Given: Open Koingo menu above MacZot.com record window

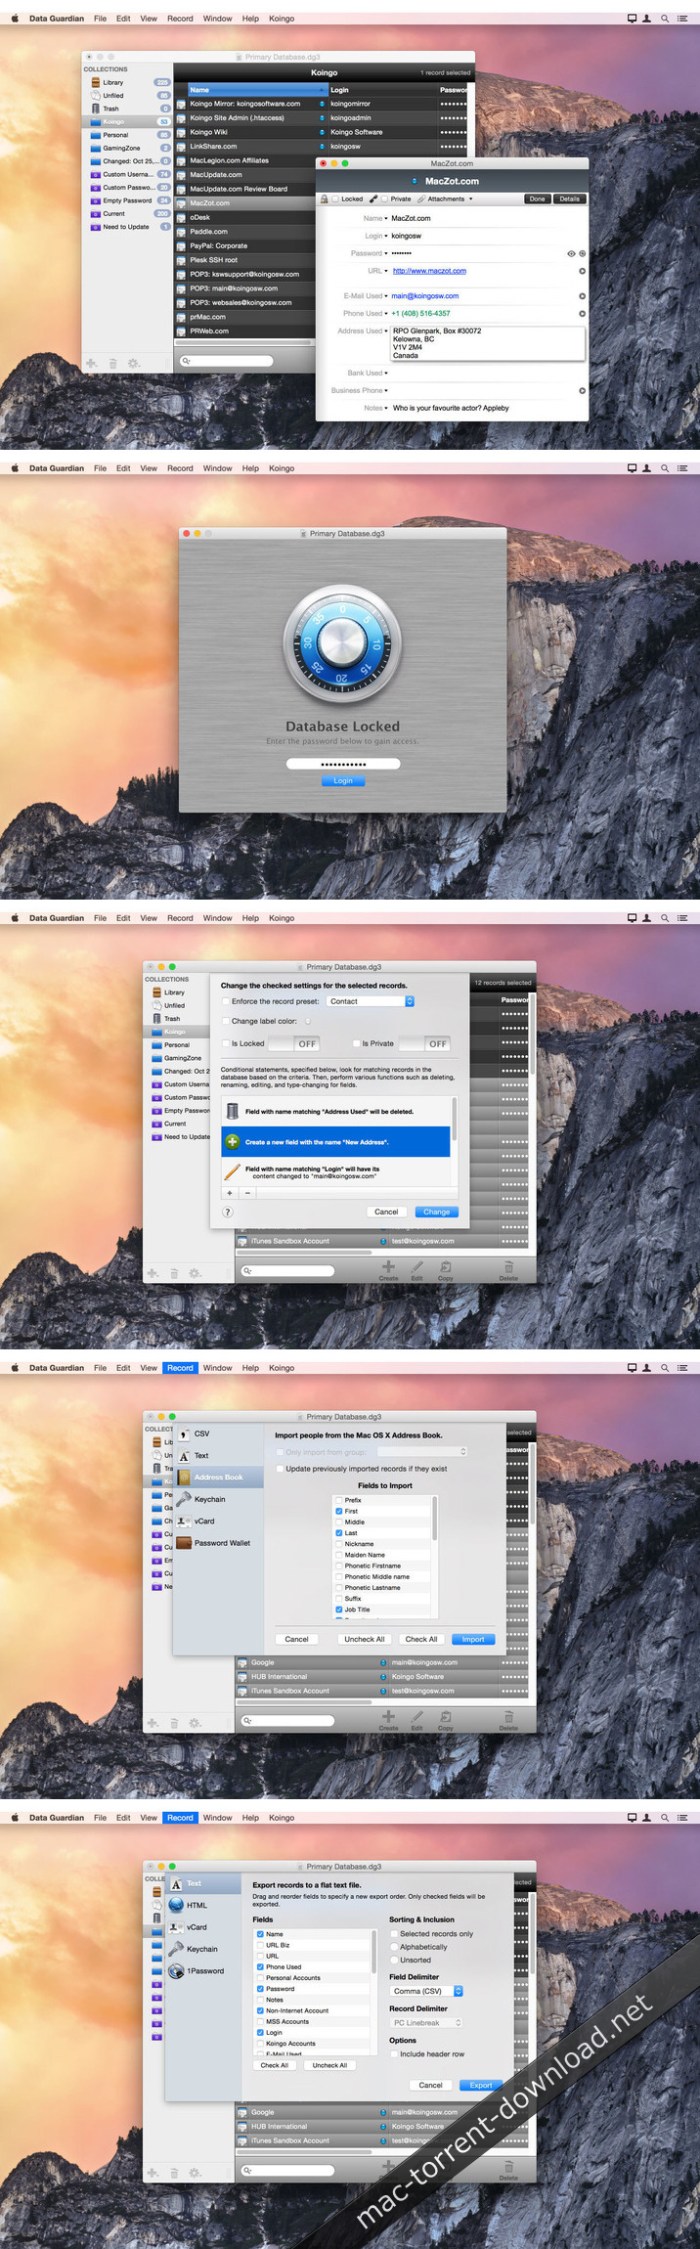Looking at the screenshot, I should click(281, 18).
